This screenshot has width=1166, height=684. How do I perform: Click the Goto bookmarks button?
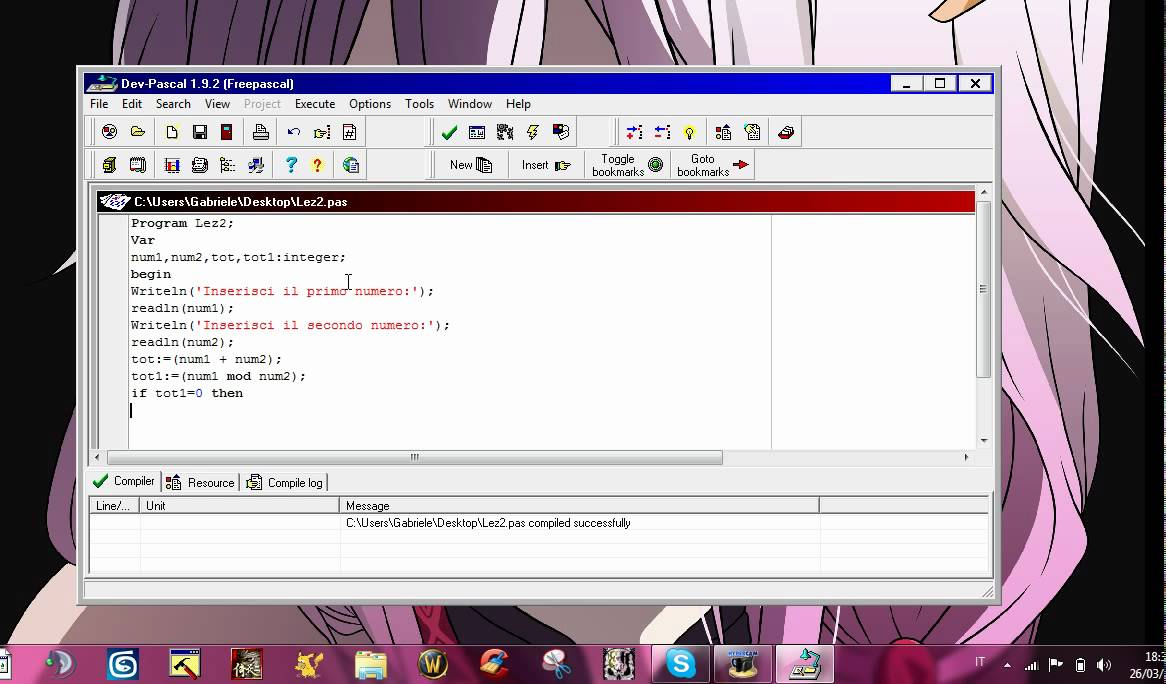click(712, 165)
